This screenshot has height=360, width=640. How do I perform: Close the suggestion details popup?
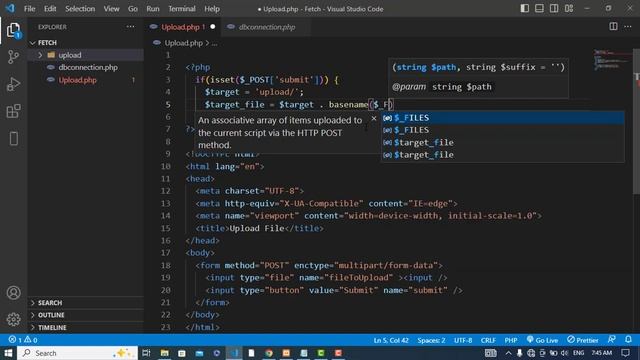coord(374,118)
